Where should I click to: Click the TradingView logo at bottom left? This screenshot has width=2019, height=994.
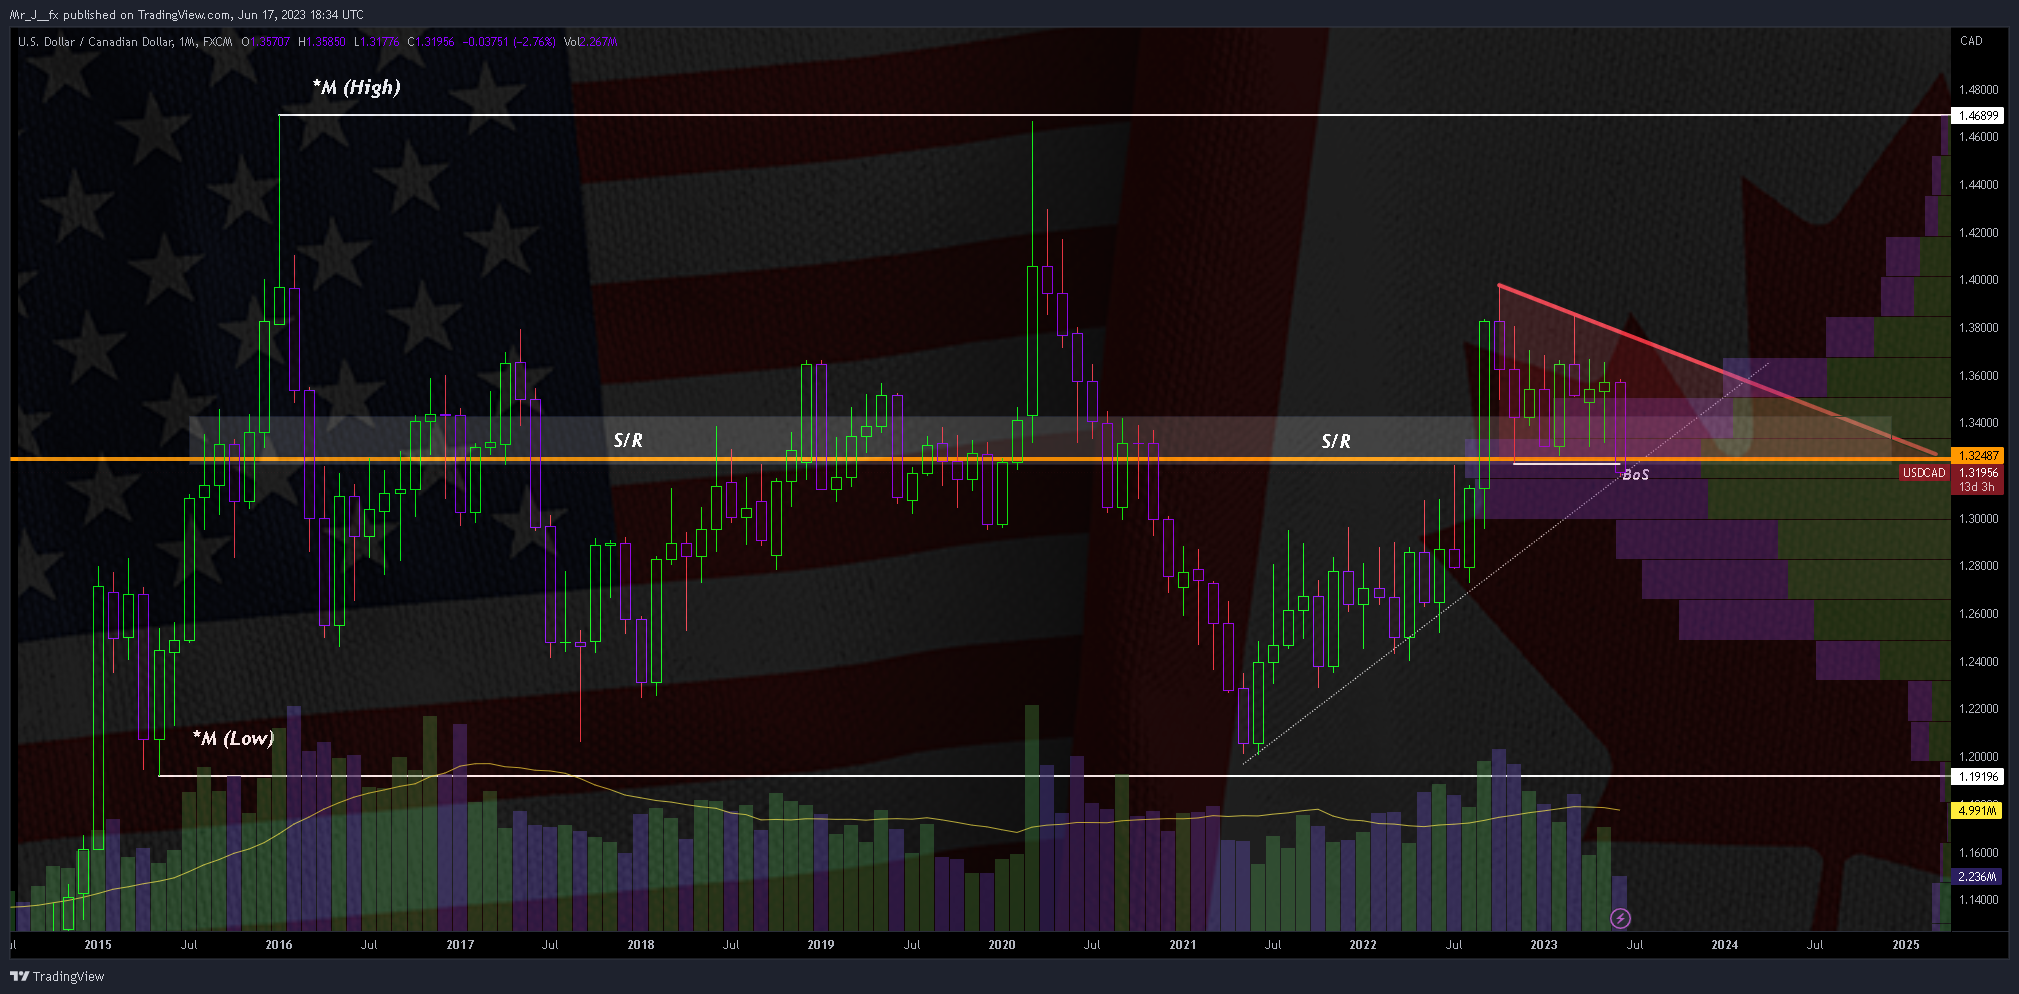[x=57, y=976]
